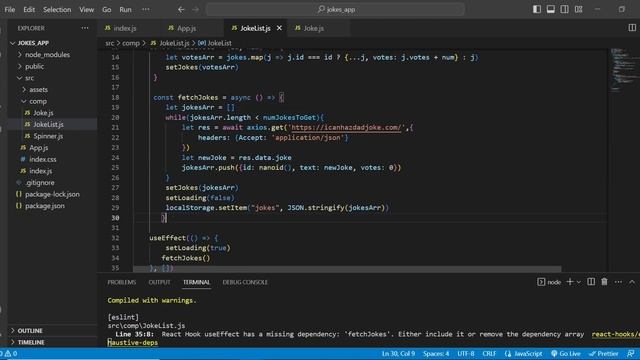Show more menu items via ellipsis
The height and width of the screenshot is (360, 640).
pyautogui.click(x=145, y=9)
